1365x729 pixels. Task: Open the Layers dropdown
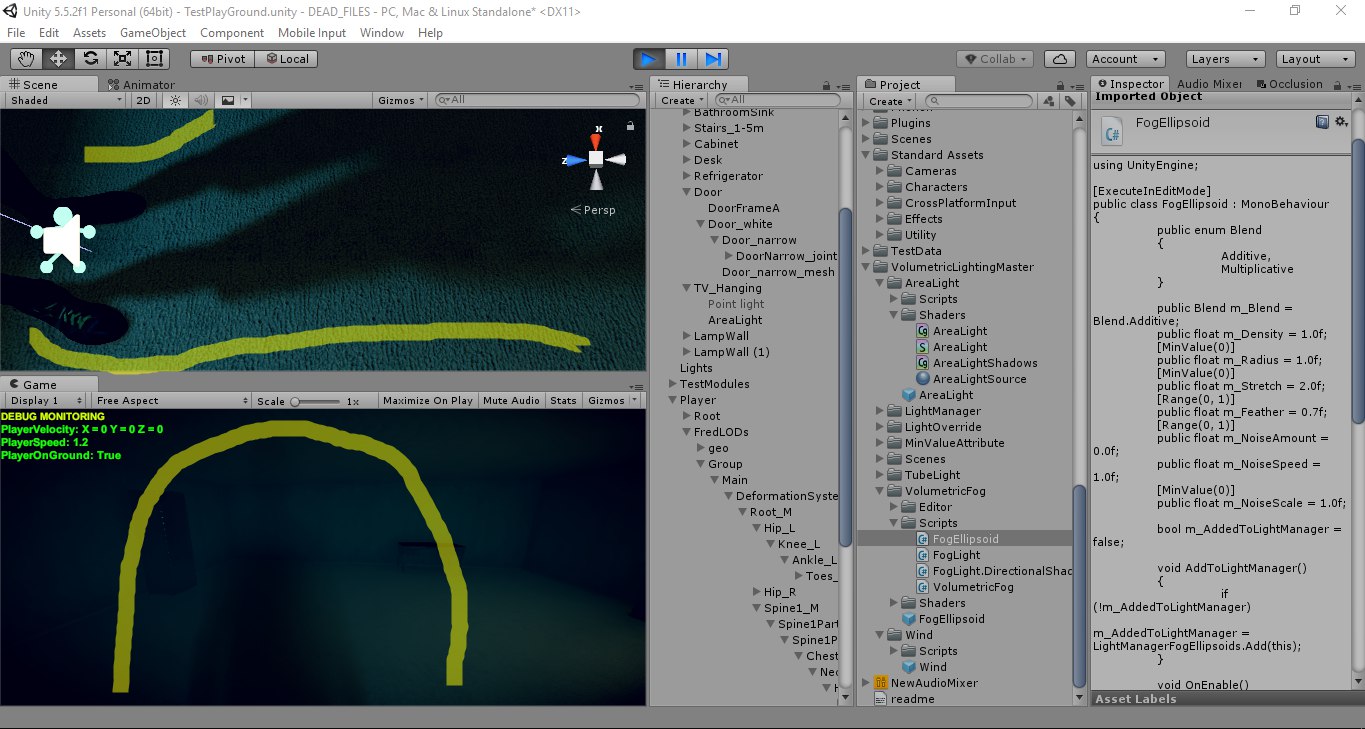(x=1225, y=59)
